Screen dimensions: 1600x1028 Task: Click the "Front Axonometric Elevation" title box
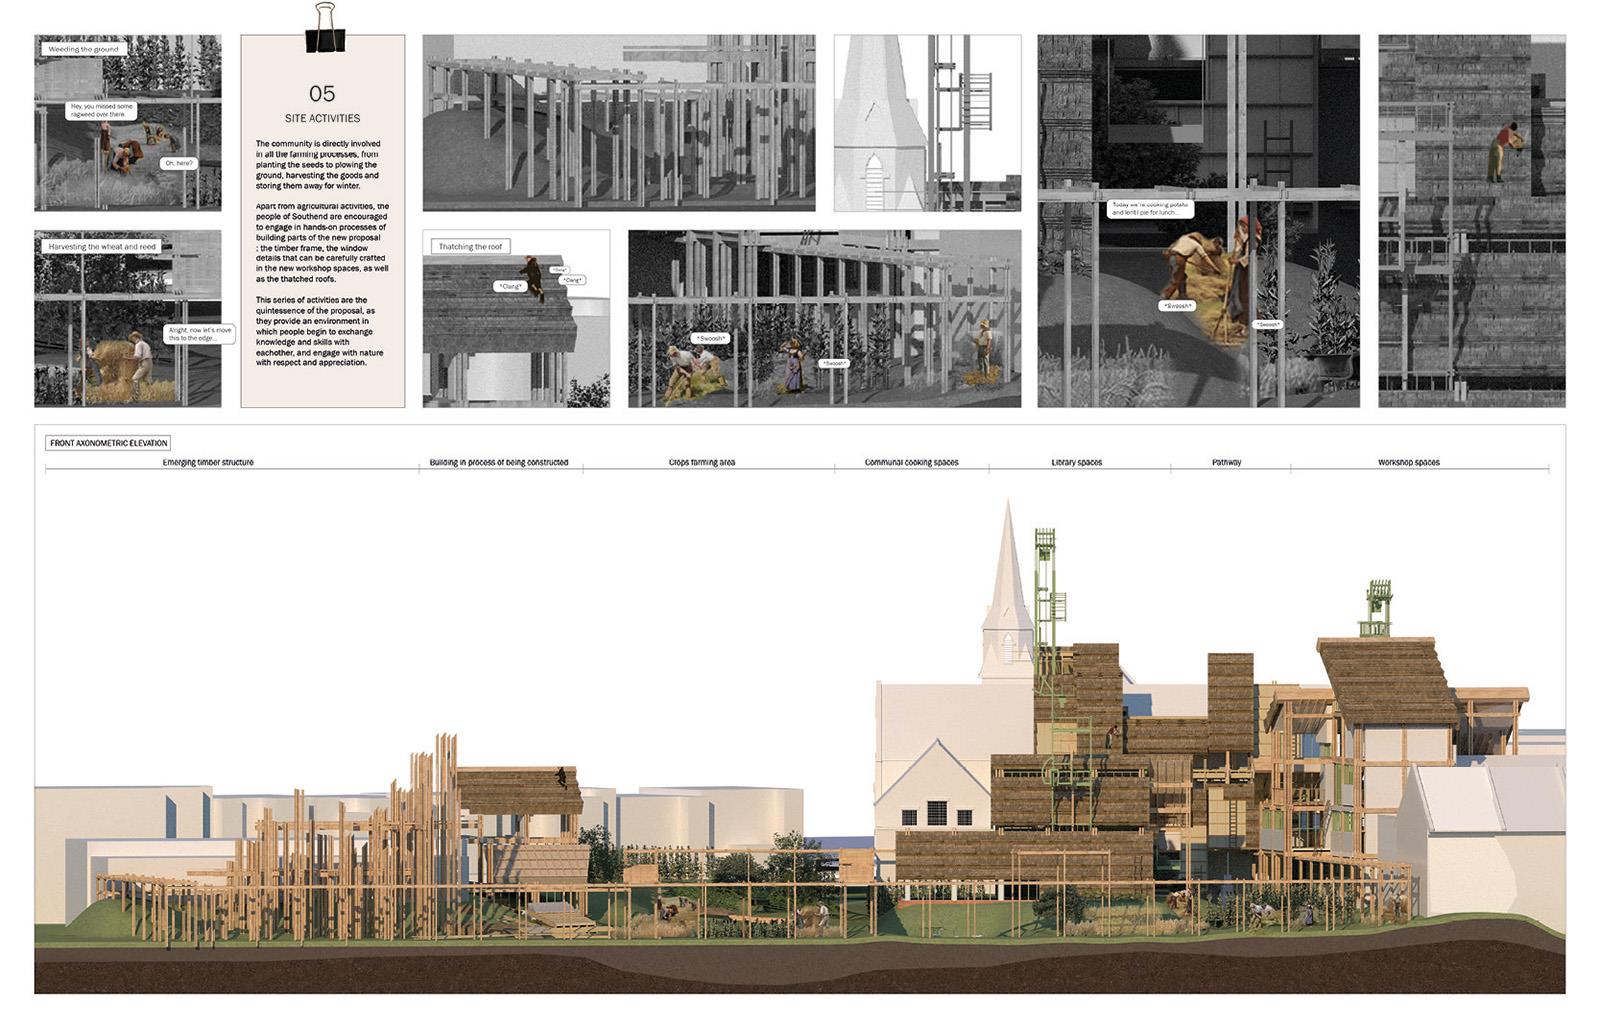click(x=108, y=443)
